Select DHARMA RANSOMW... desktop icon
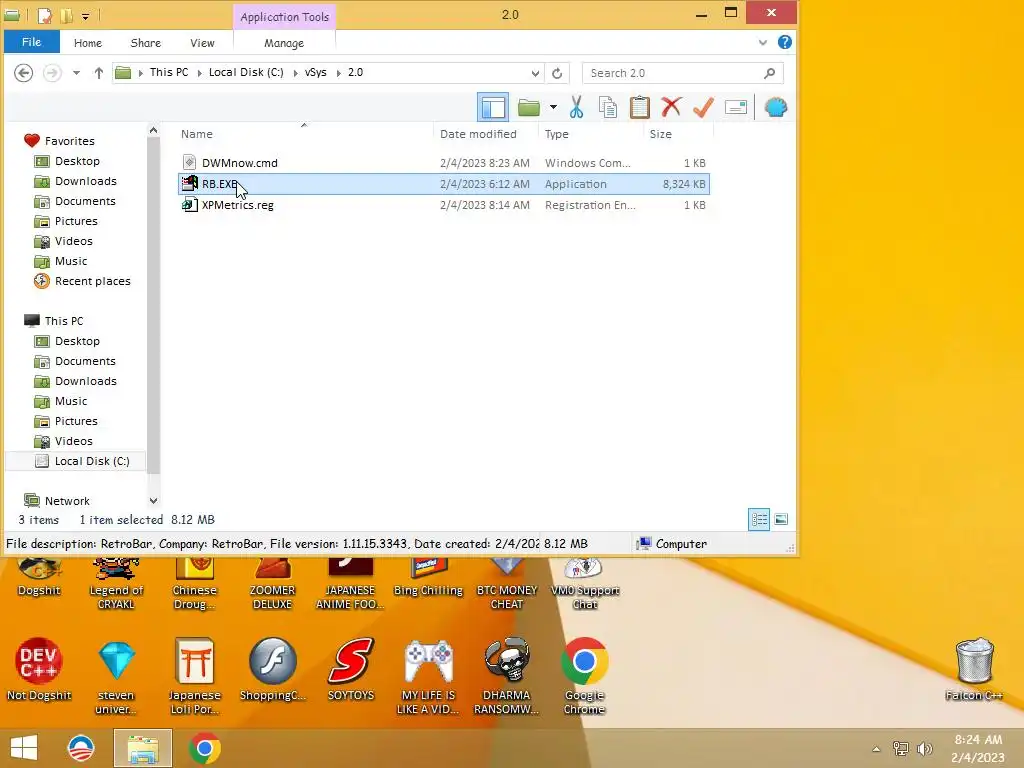Image resolution: width=1024 pixels, height=768 pixels. pyautogui.click(x=506, y=676)
